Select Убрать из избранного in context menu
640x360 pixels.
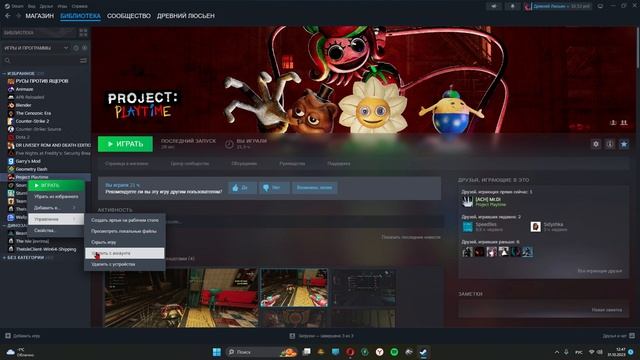56,197
